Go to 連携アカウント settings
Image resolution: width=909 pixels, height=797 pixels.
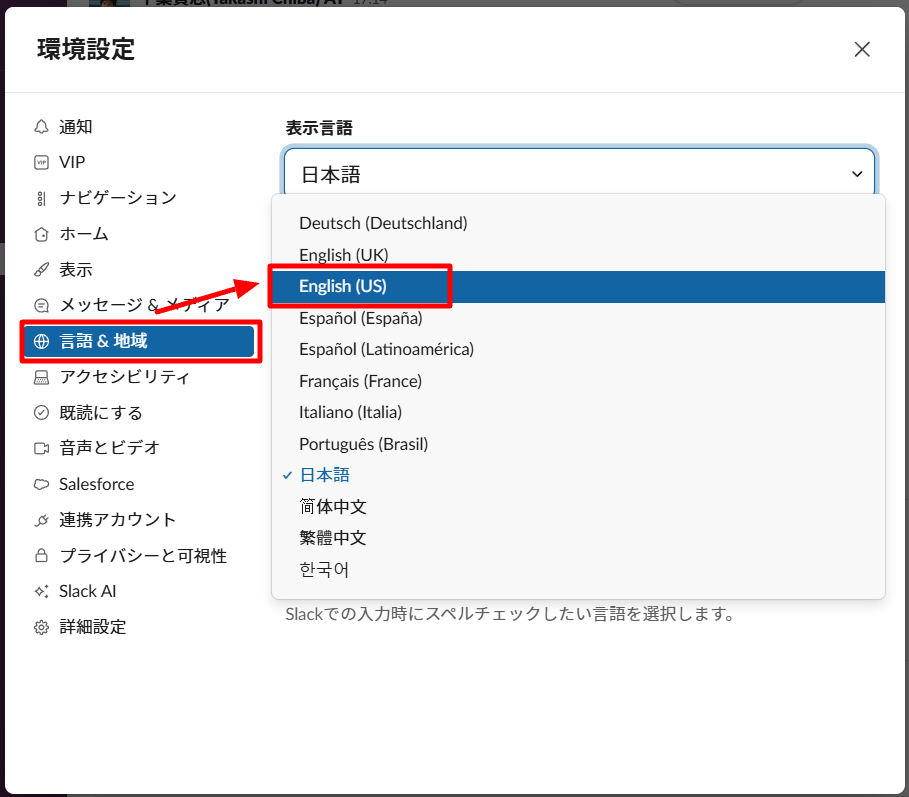117,520
